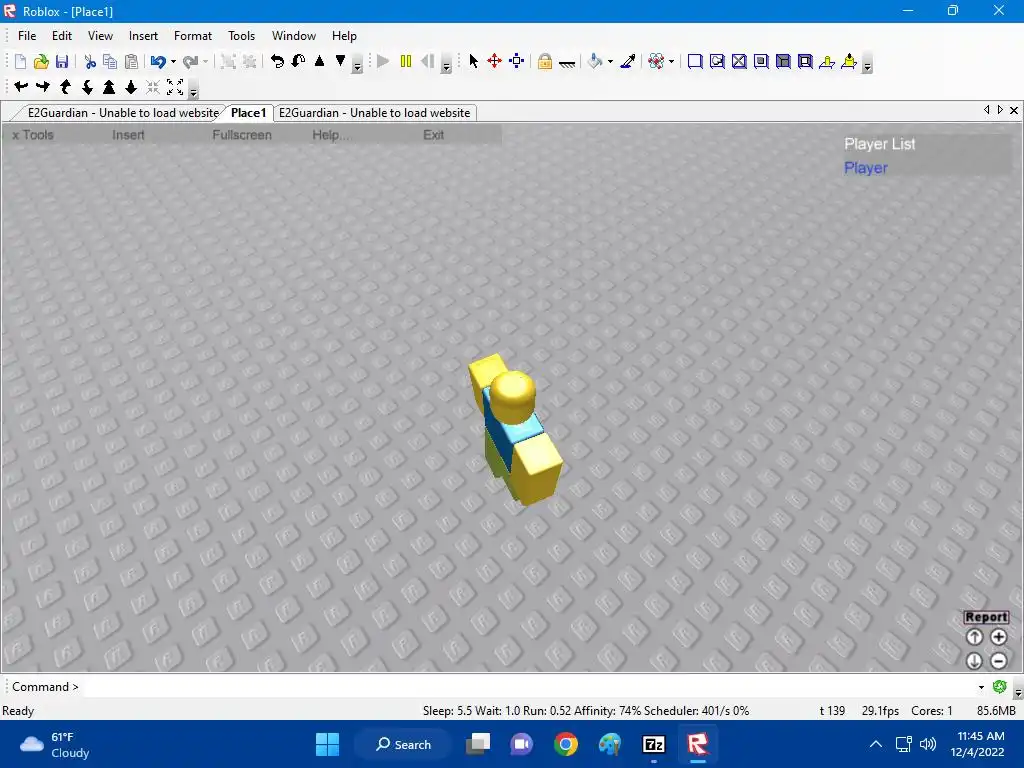This screenshot has height=768, width=1024.
Task: Select the Studs surface tool
Action: (761, 61)
